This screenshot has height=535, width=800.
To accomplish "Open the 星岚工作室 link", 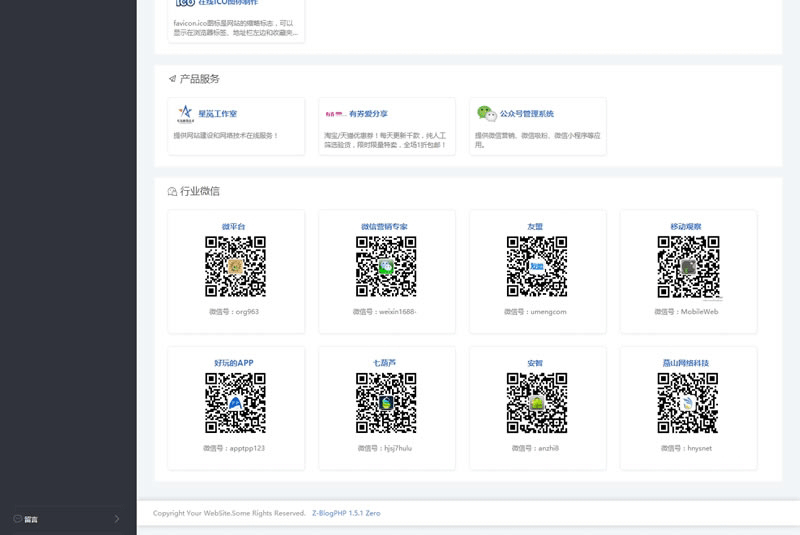I will click(217, 114).
